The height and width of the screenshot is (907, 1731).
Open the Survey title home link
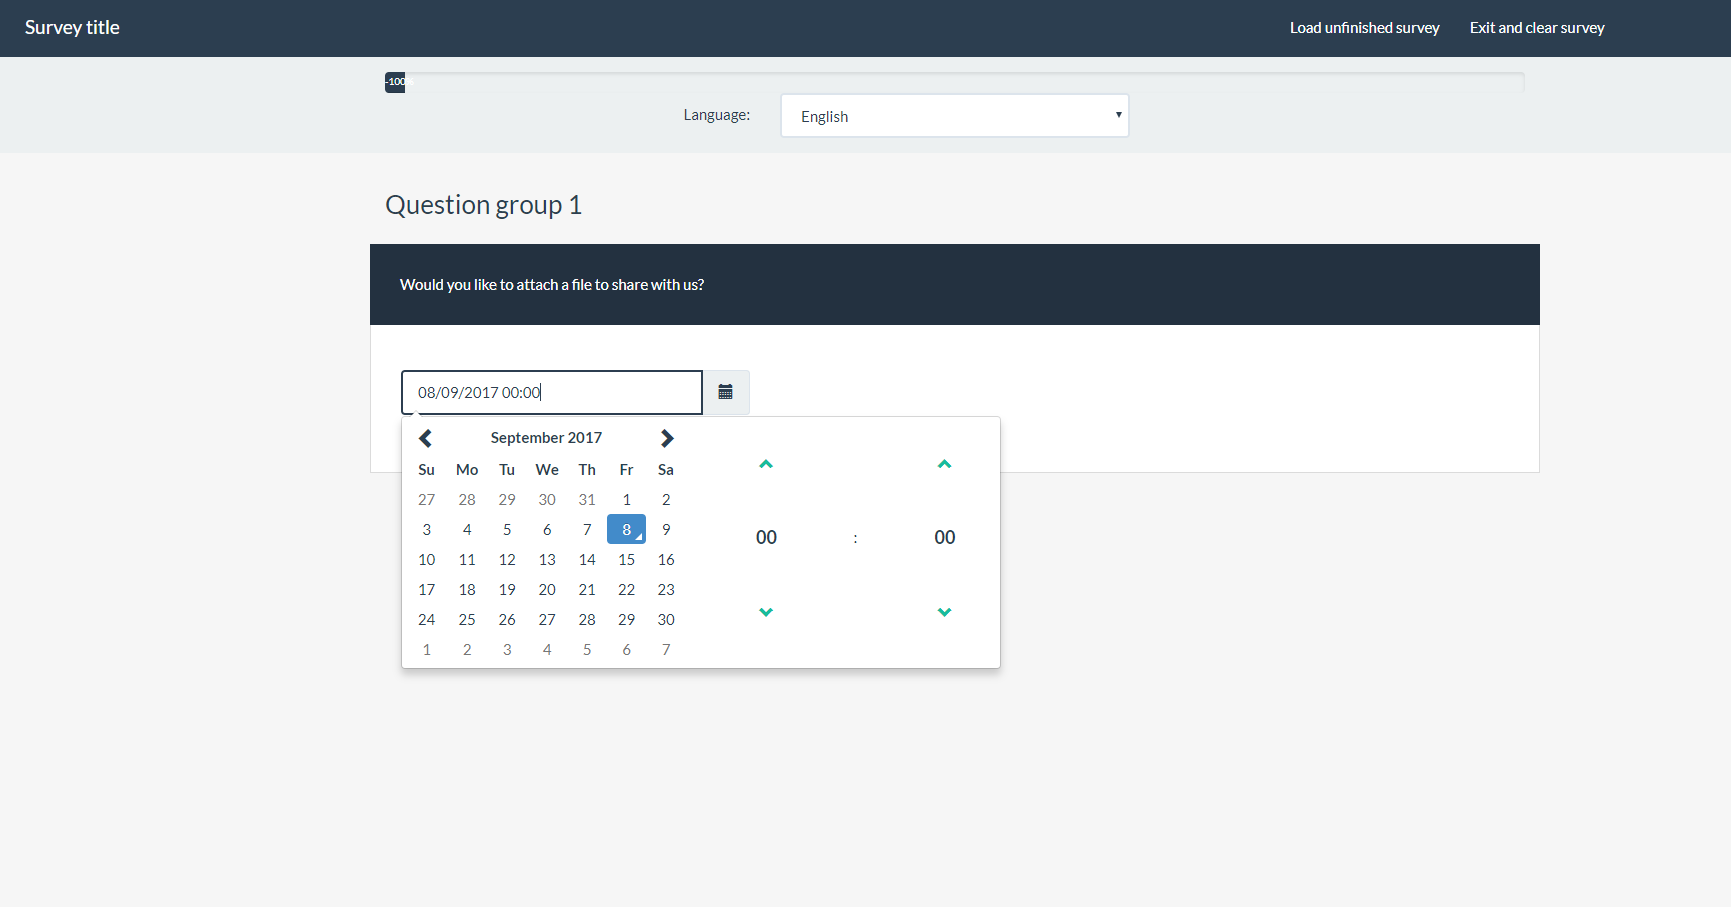coord(72,28)
